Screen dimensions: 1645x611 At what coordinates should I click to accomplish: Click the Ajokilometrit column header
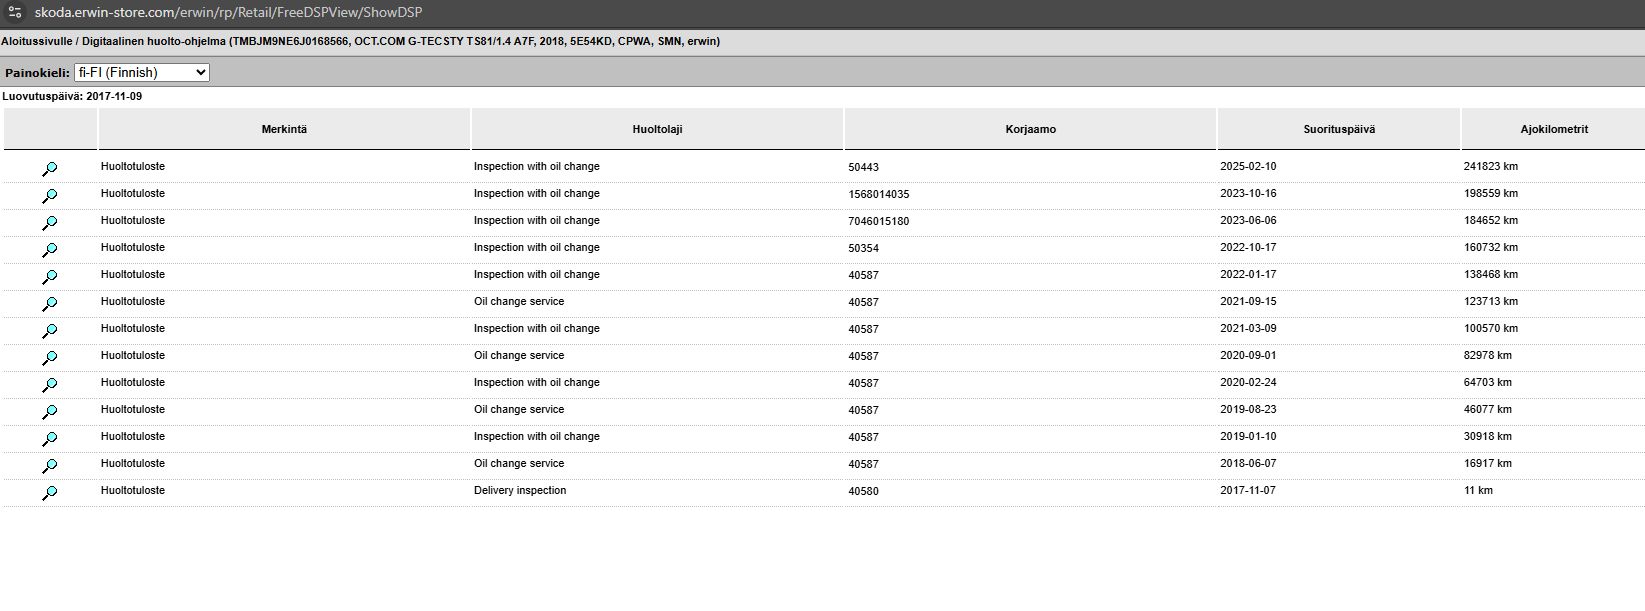tap(1553, 129)
